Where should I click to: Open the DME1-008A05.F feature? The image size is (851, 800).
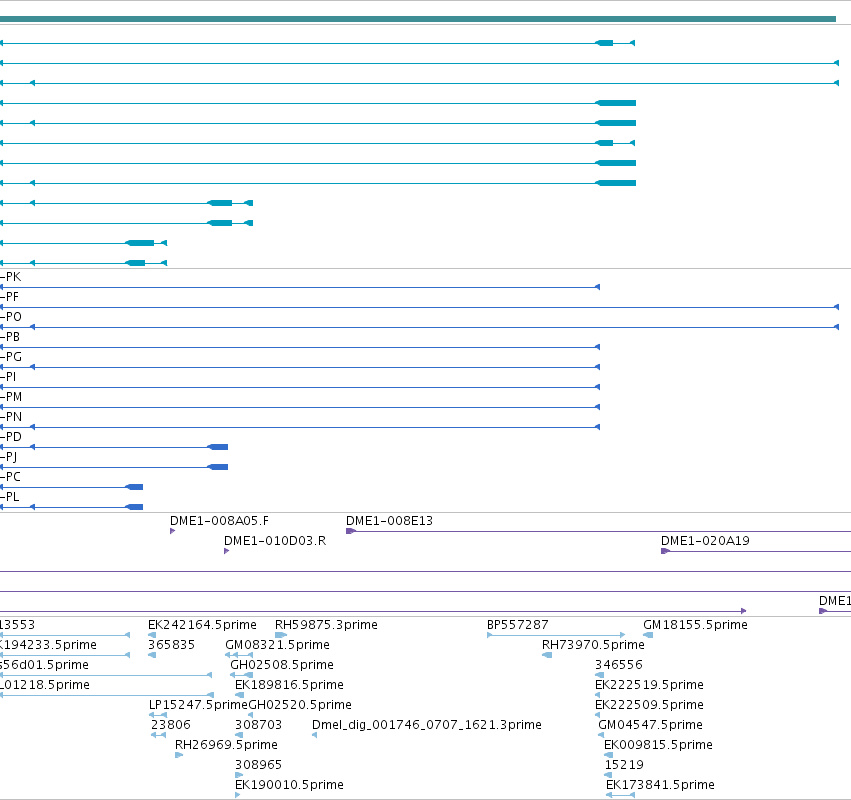click(219, 521)
